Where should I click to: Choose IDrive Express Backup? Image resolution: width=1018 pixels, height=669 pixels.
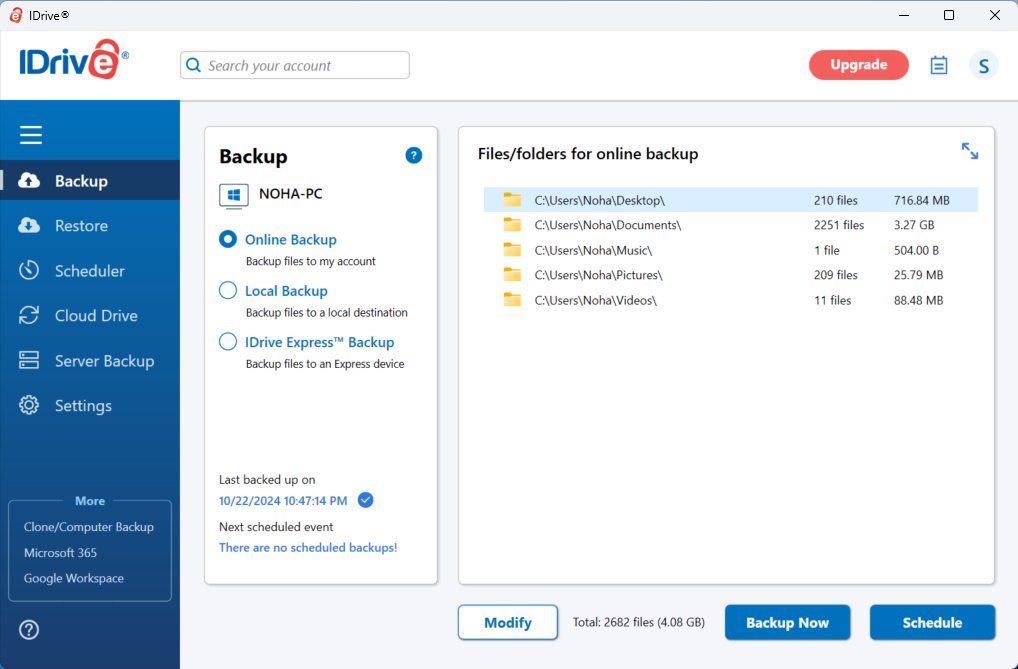point(227,341)
